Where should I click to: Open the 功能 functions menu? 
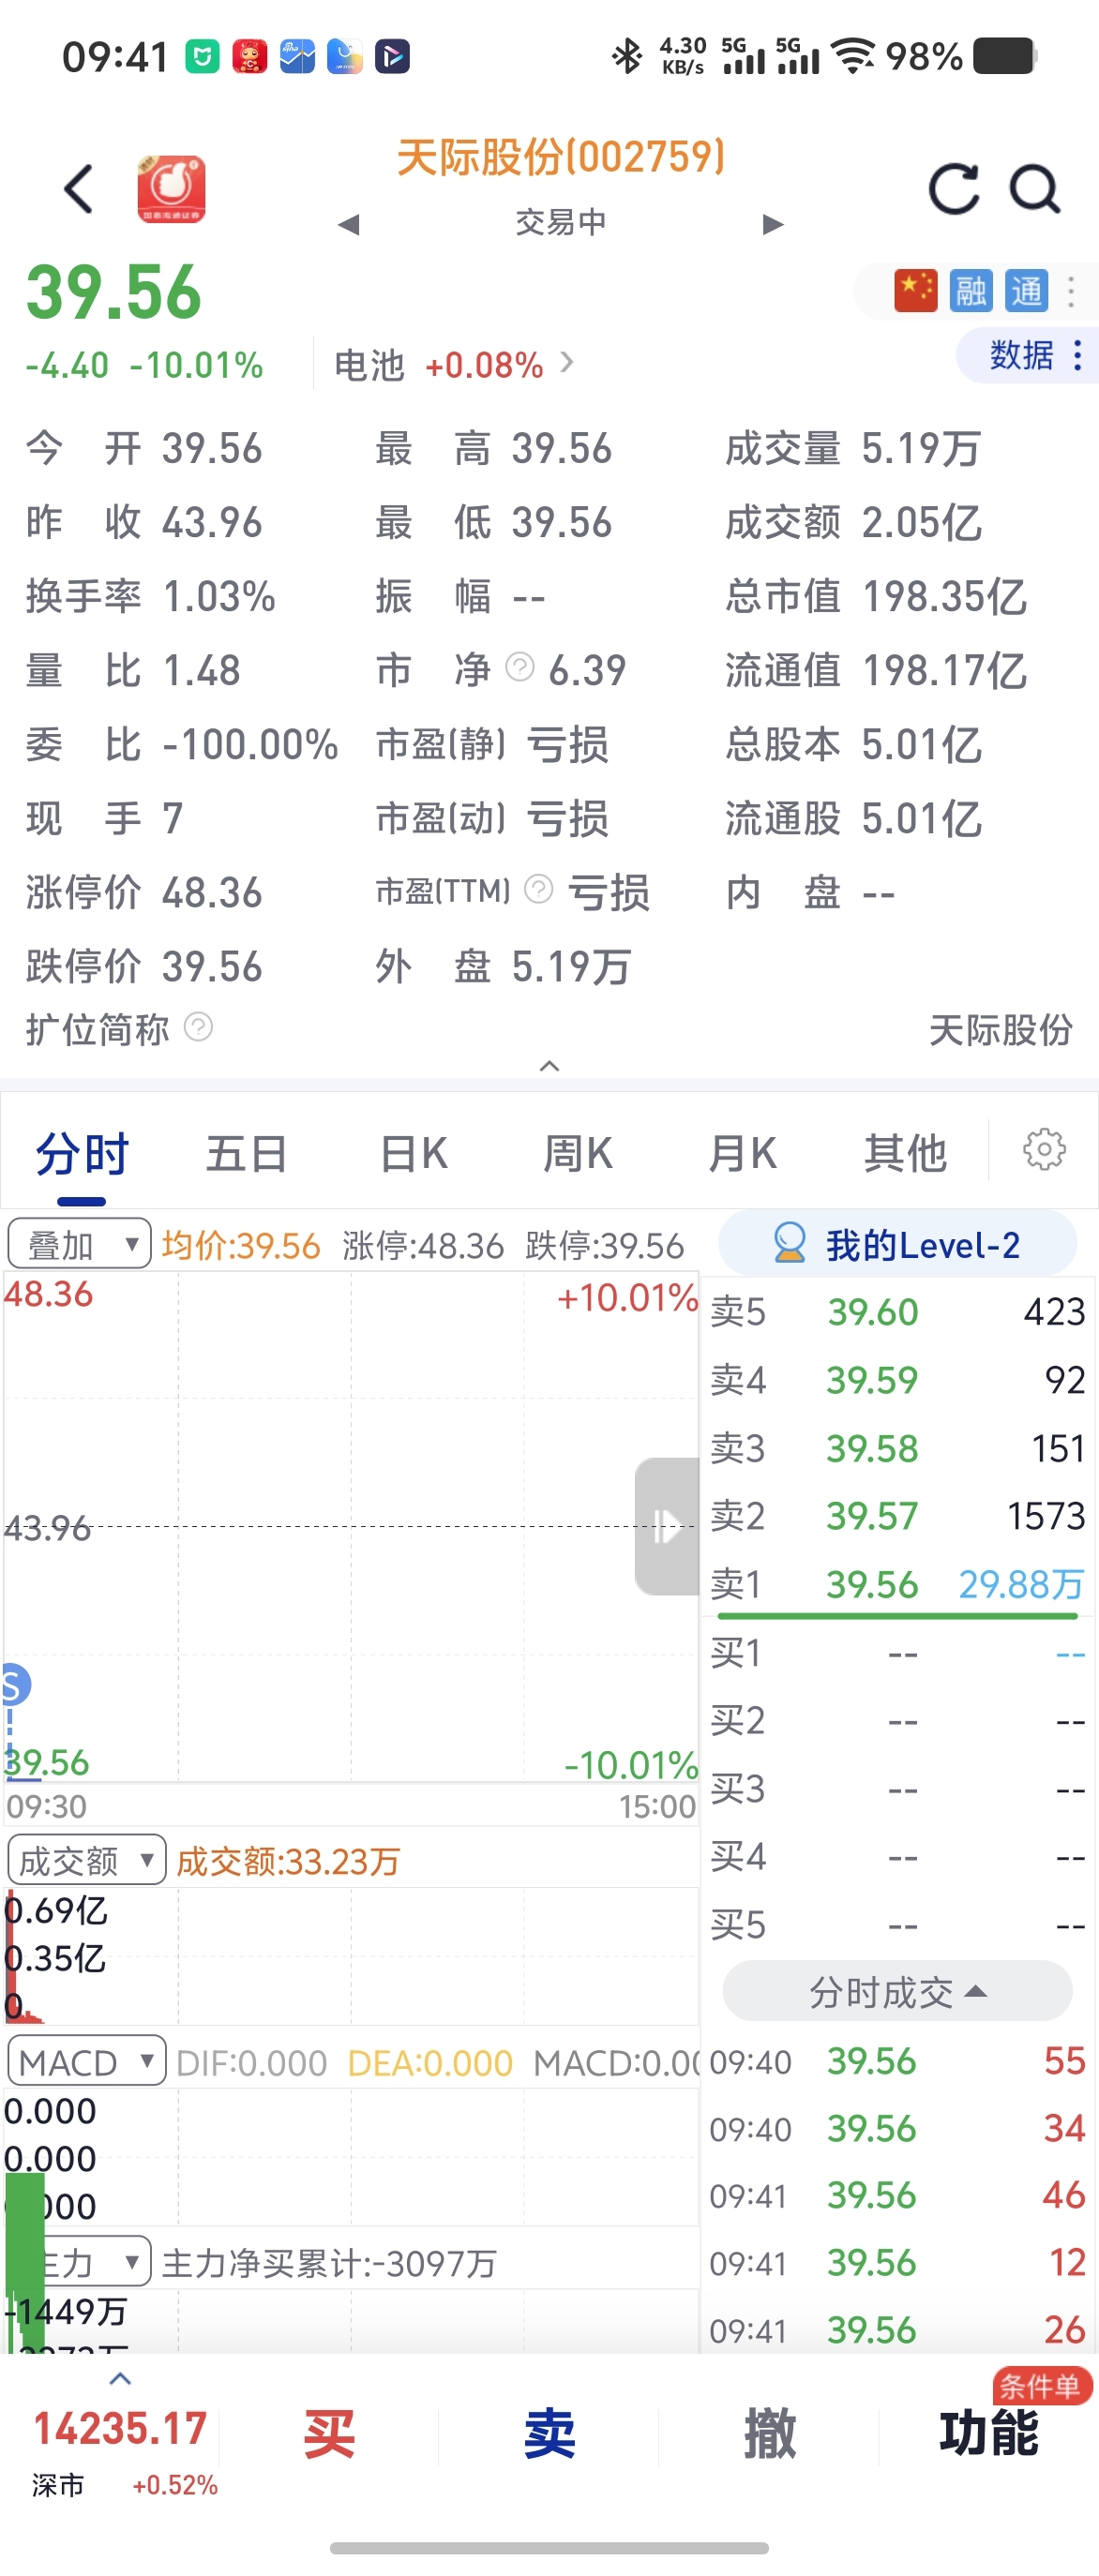pos(988,2434)
